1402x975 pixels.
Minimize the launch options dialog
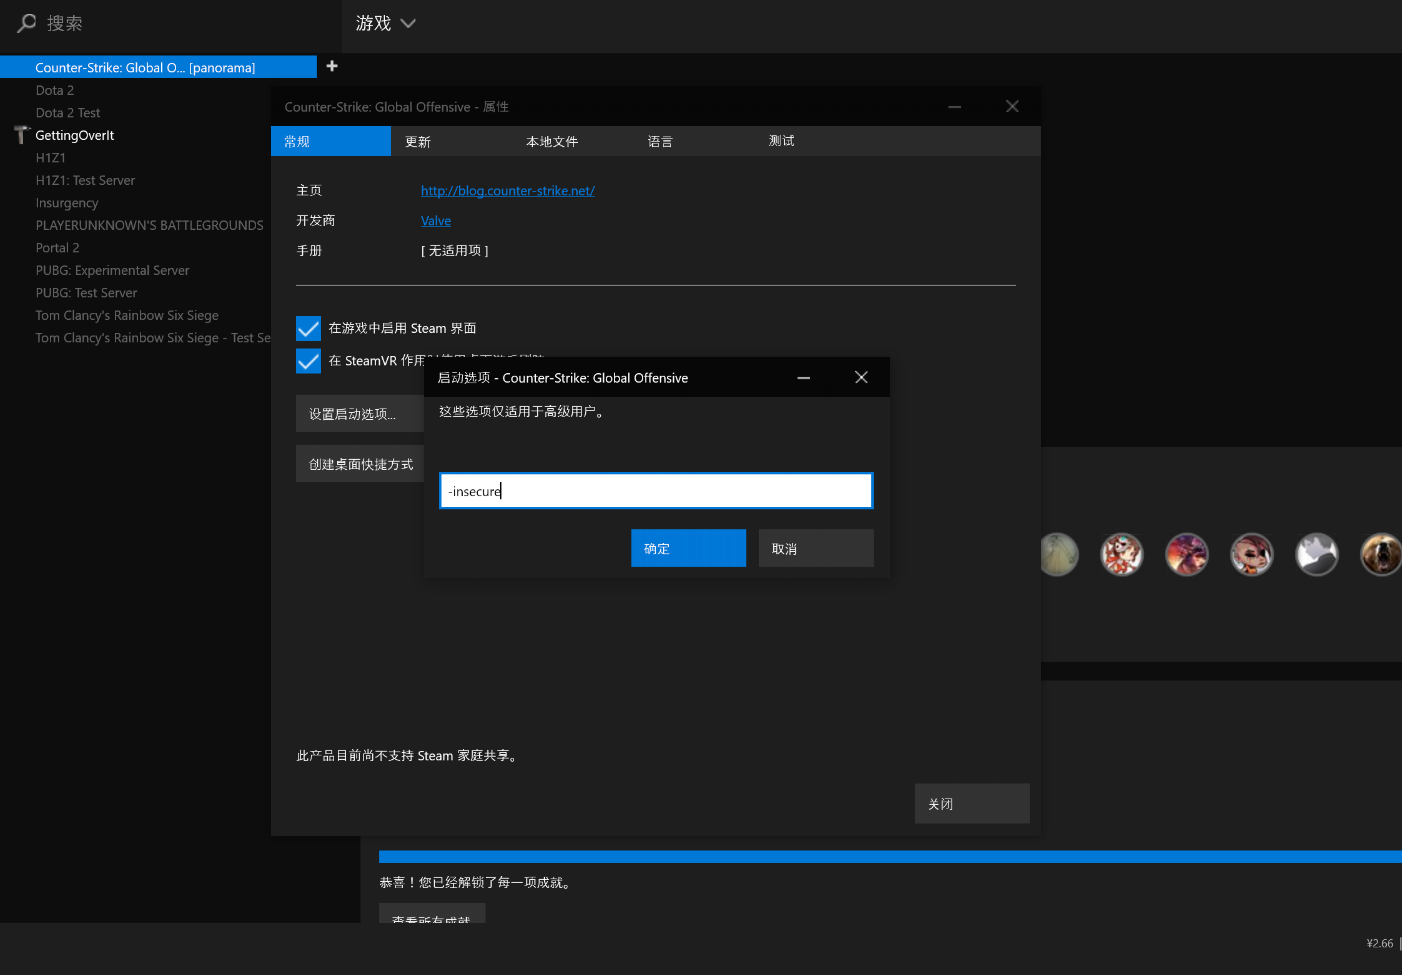click(x=803, y=378)
